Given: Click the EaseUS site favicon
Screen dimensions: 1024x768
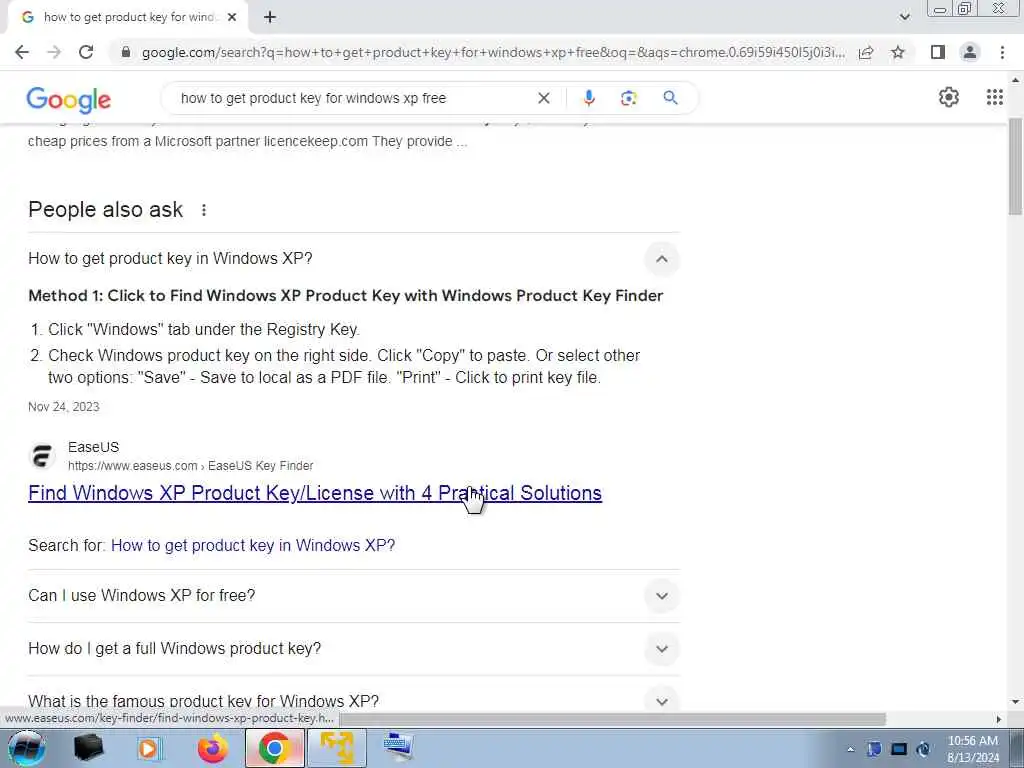Looking at the screenshot, I should point(42,456).
